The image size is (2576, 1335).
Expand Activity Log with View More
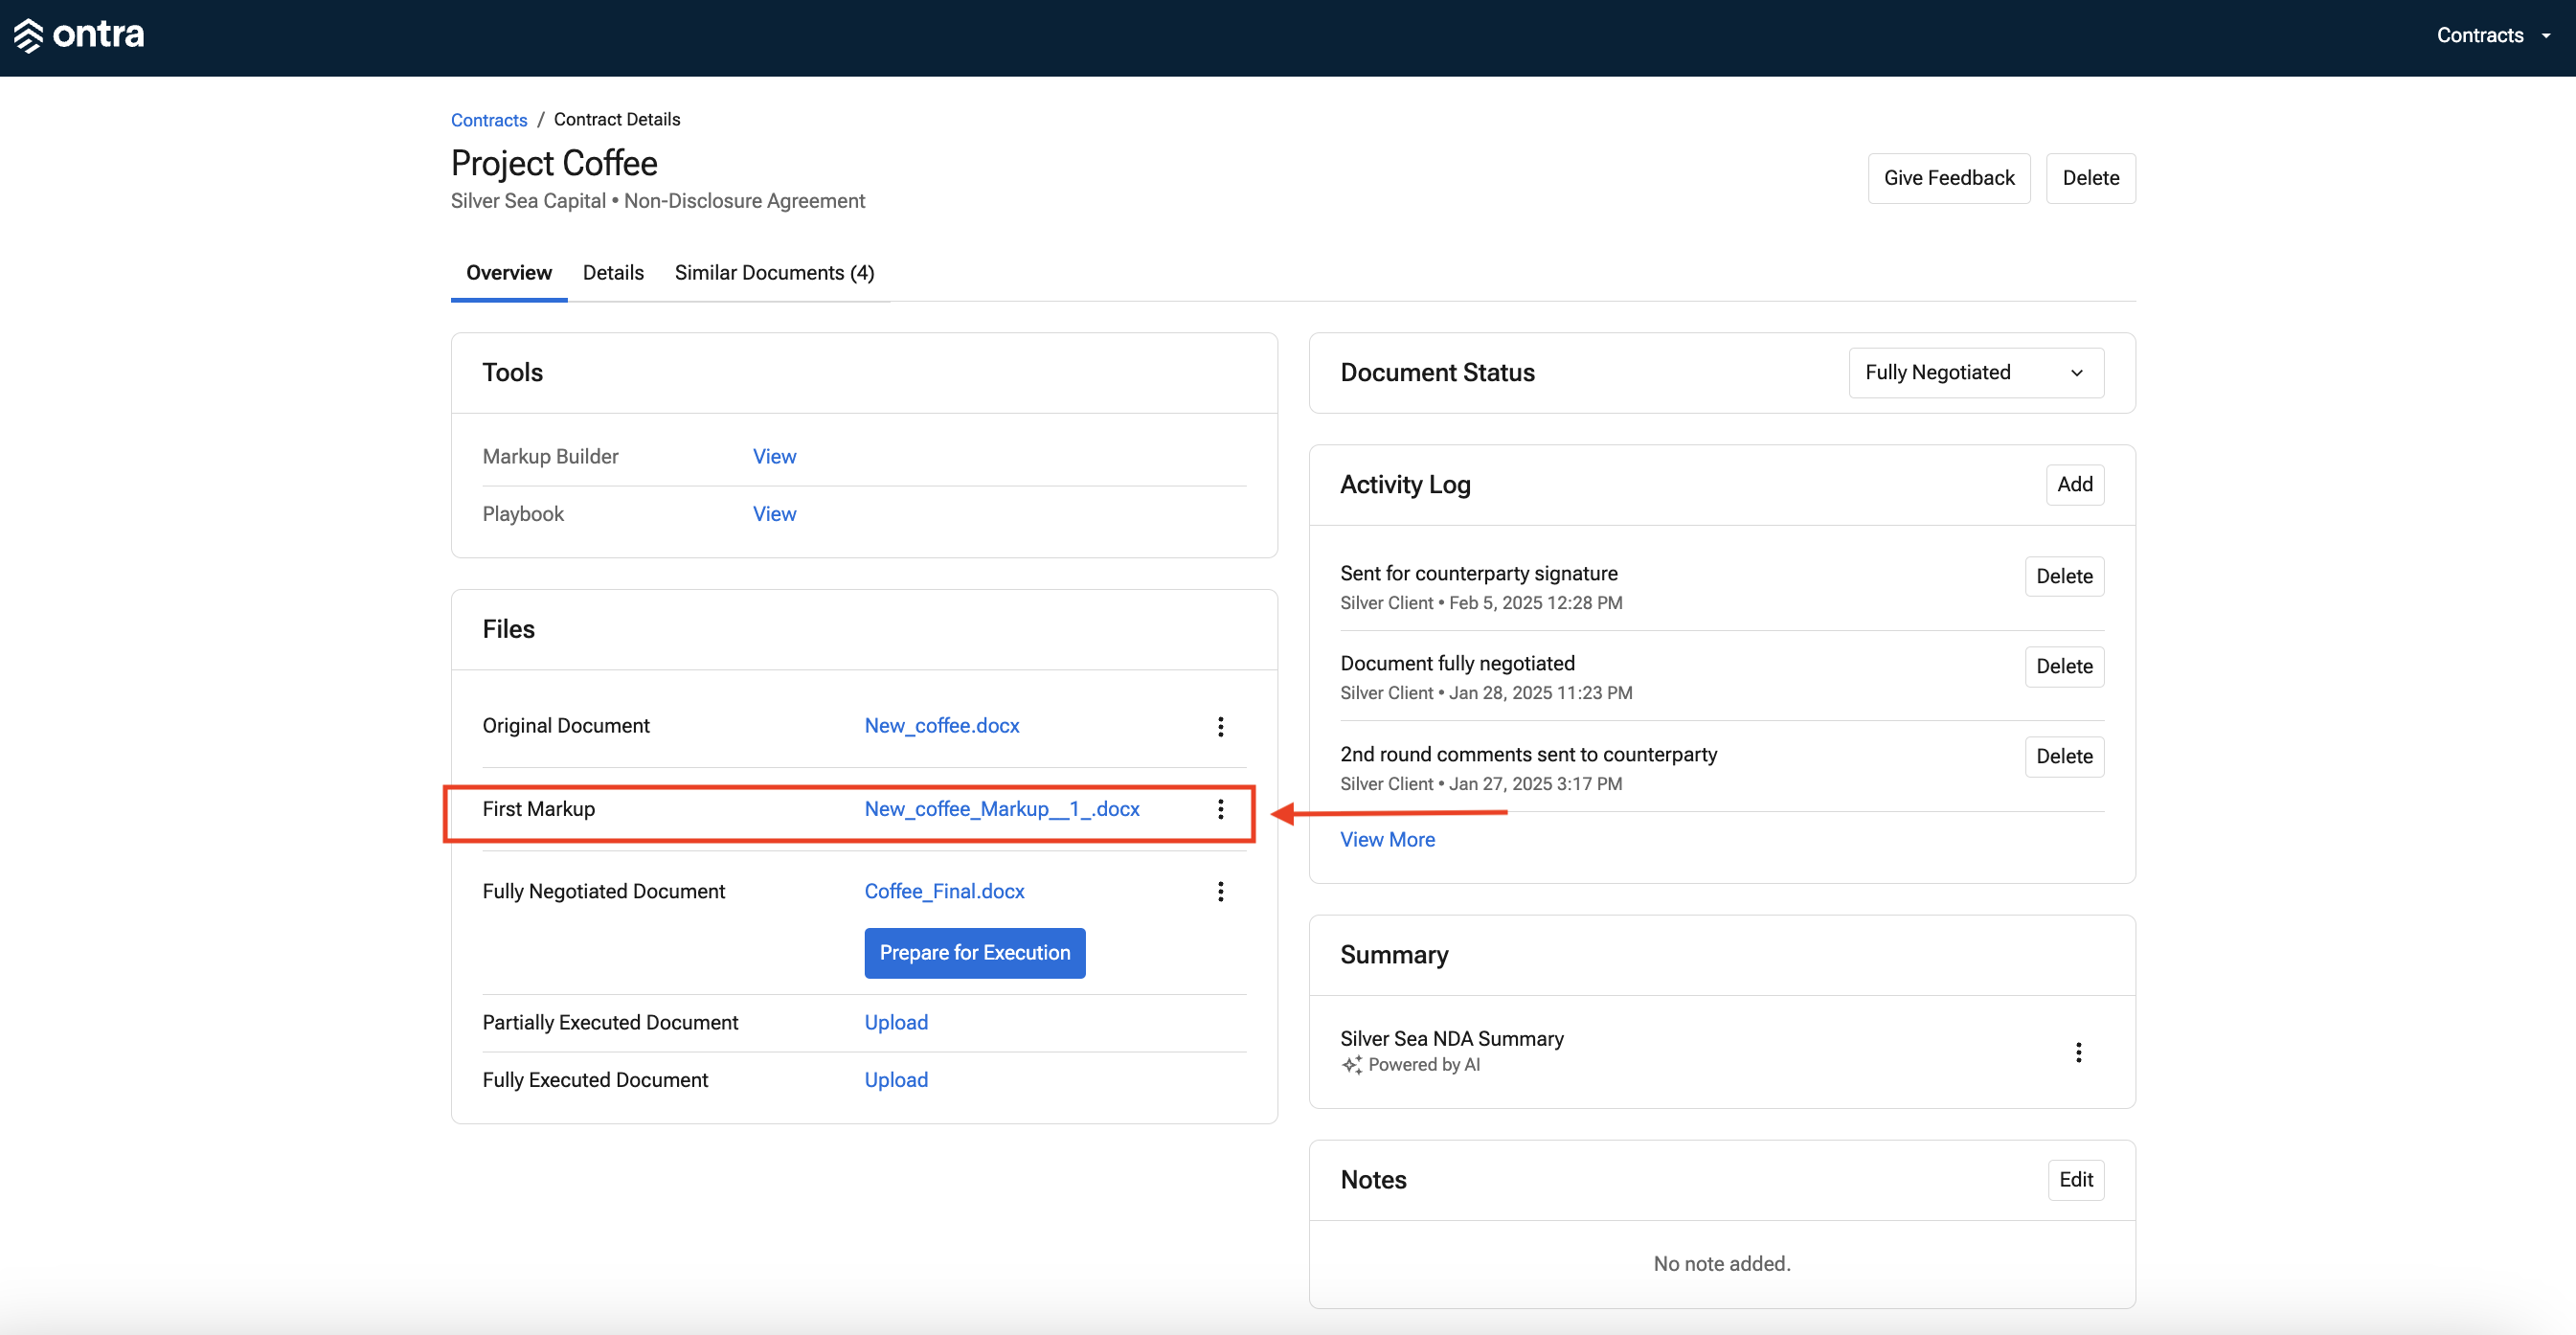(x=1387, y=839)
